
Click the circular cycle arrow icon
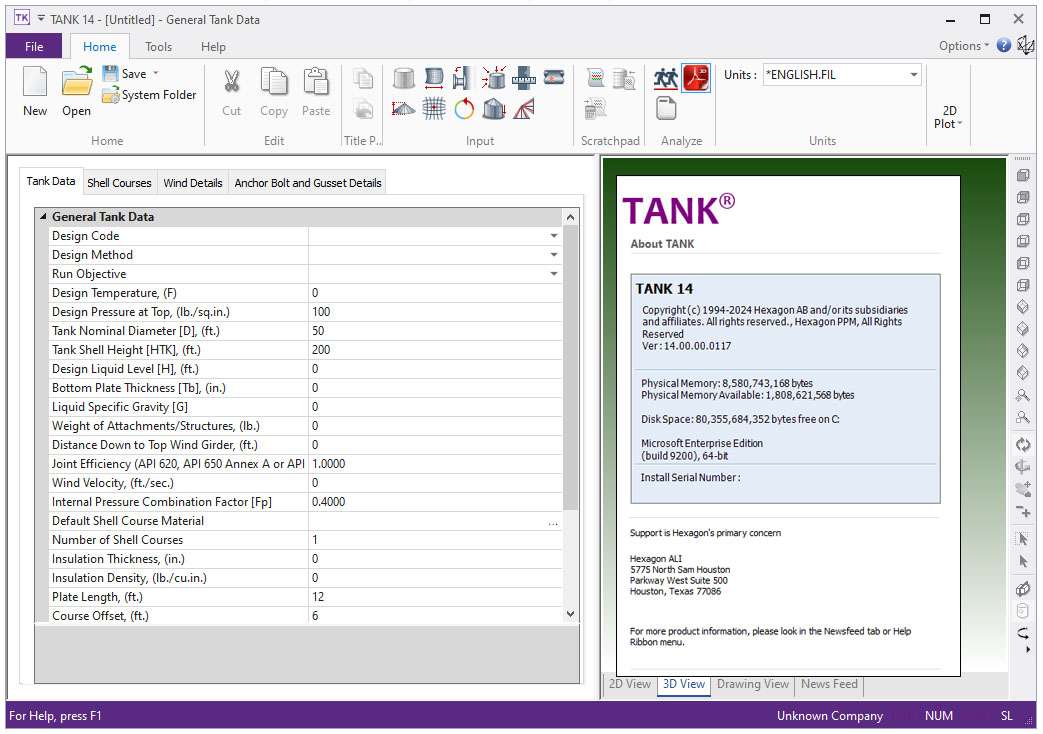(x=464, y=108)
